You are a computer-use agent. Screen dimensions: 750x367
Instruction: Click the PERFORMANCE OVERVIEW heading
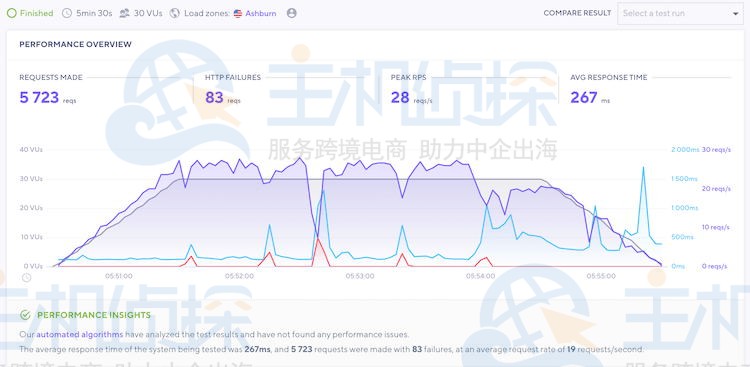pos(76,44)
